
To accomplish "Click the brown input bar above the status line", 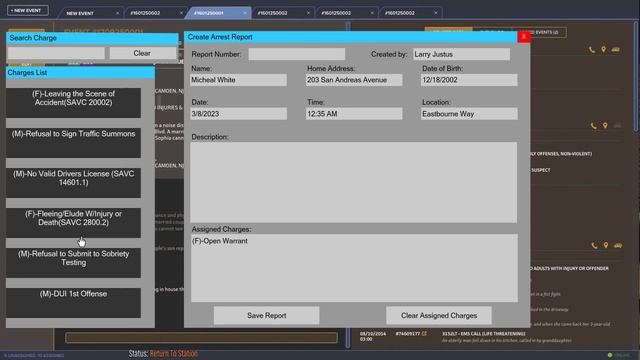I will (201, 338).
